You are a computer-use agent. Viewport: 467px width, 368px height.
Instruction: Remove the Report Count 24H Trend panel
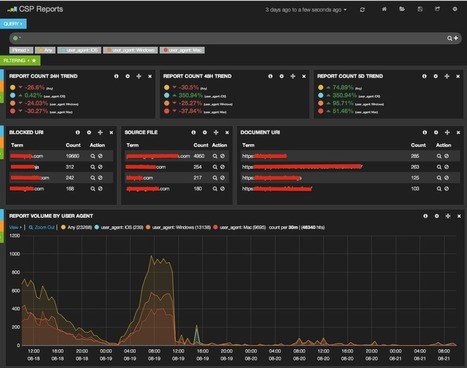150,76
